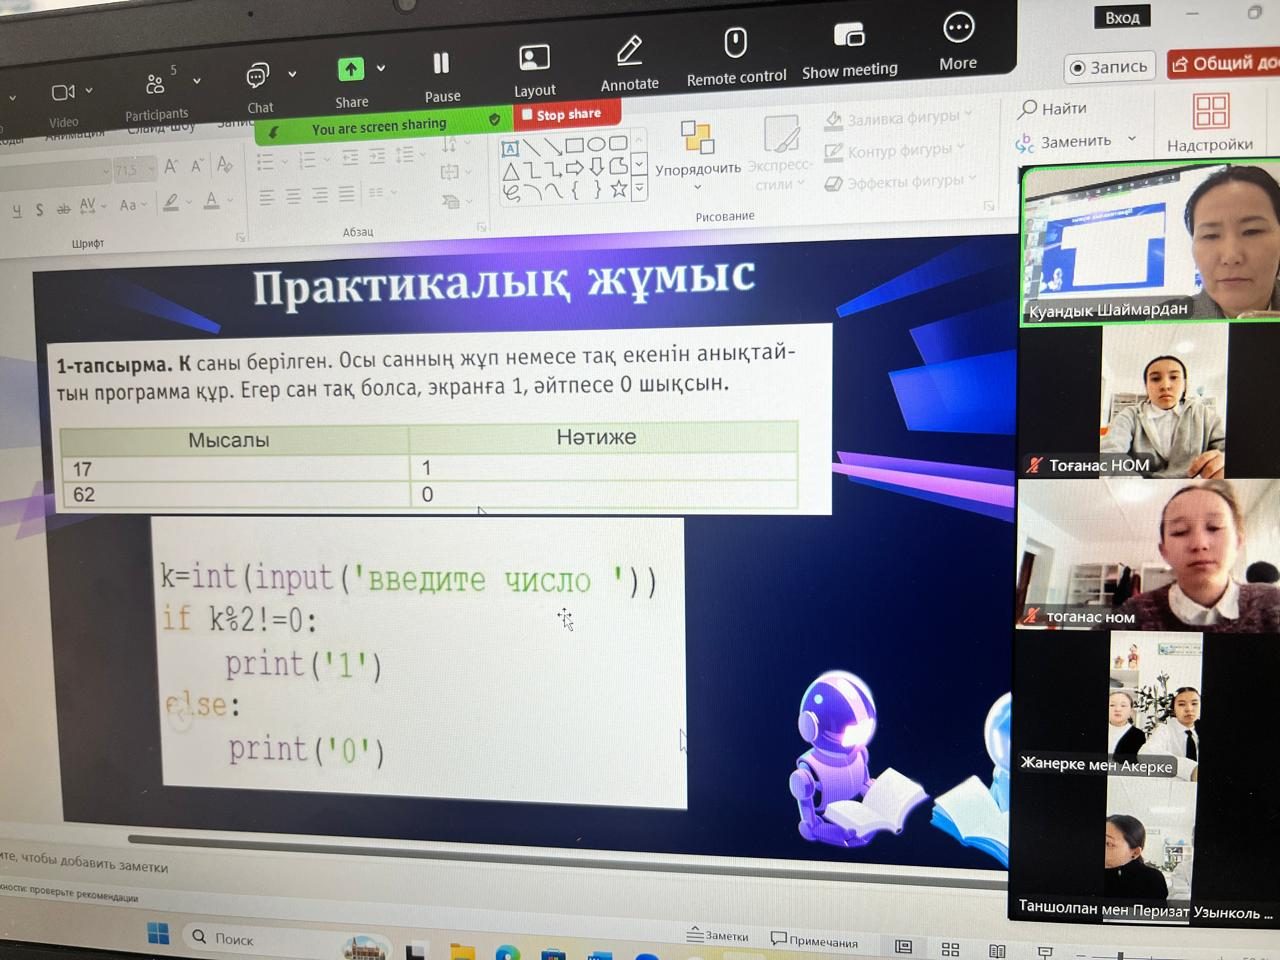Viewport: 1280px width, 960px height.
Task: Expand the Chat options arrow
Action: [x=292, y=74]
